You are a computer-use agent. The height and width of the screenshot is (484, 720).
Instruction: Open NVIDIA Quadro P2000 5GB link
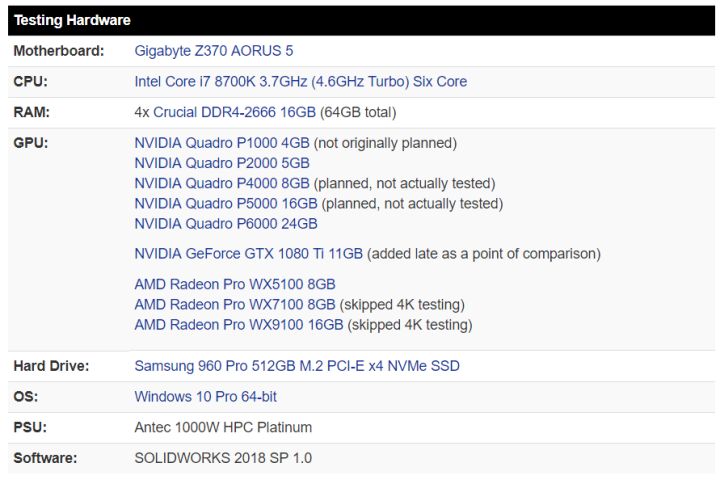tap(222, 163)
